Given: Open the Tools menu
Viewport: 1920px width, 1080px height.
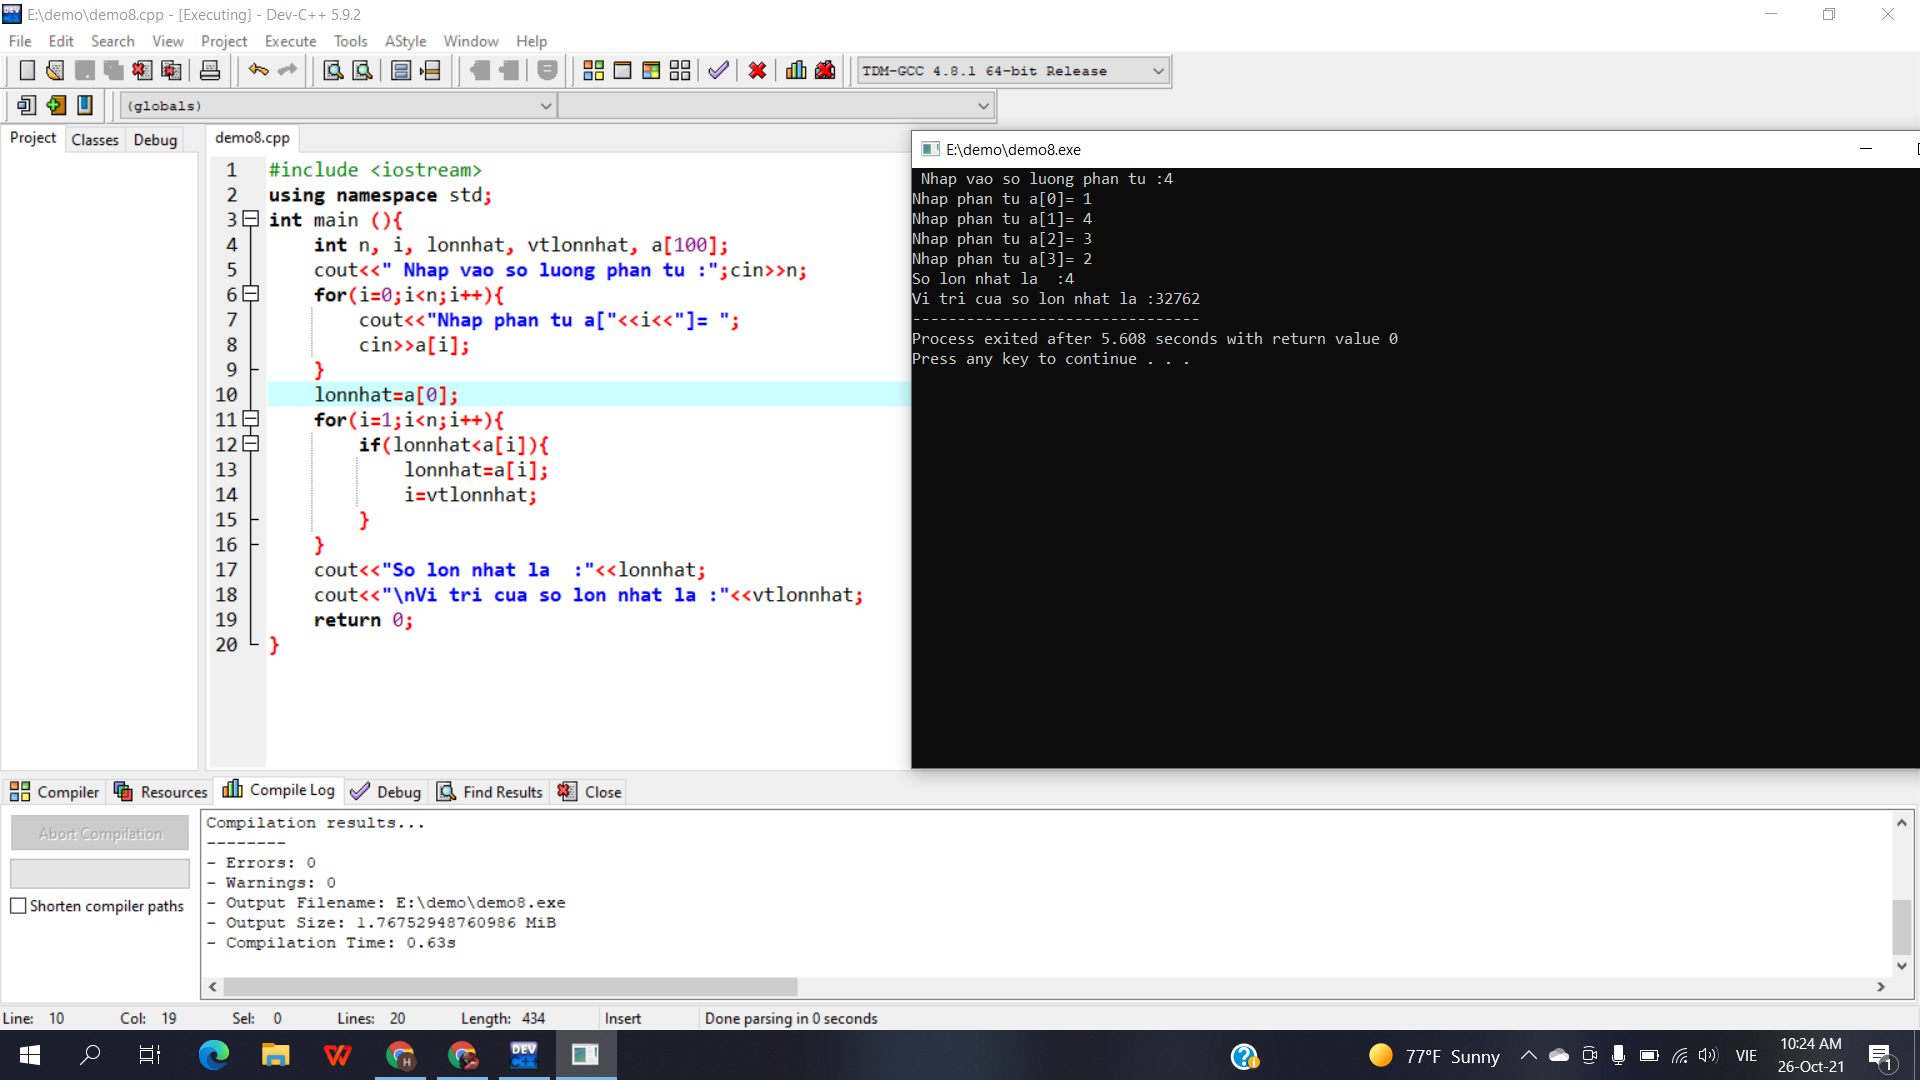Looking at the screenshot, I should click(350, 41).
